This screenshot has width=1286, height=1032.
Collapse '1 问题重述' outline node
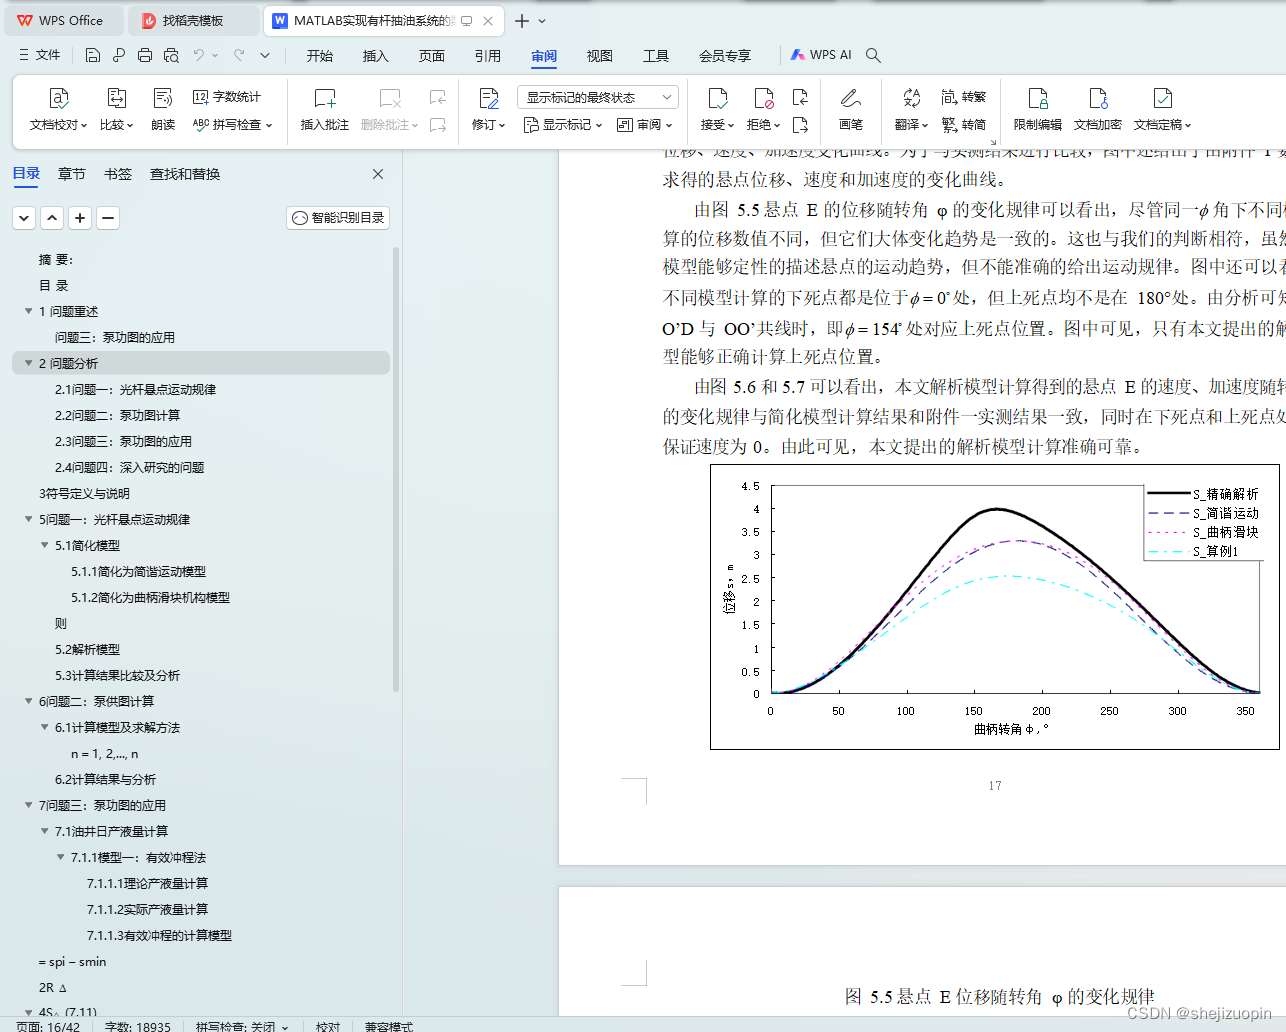tap(29, 311)
